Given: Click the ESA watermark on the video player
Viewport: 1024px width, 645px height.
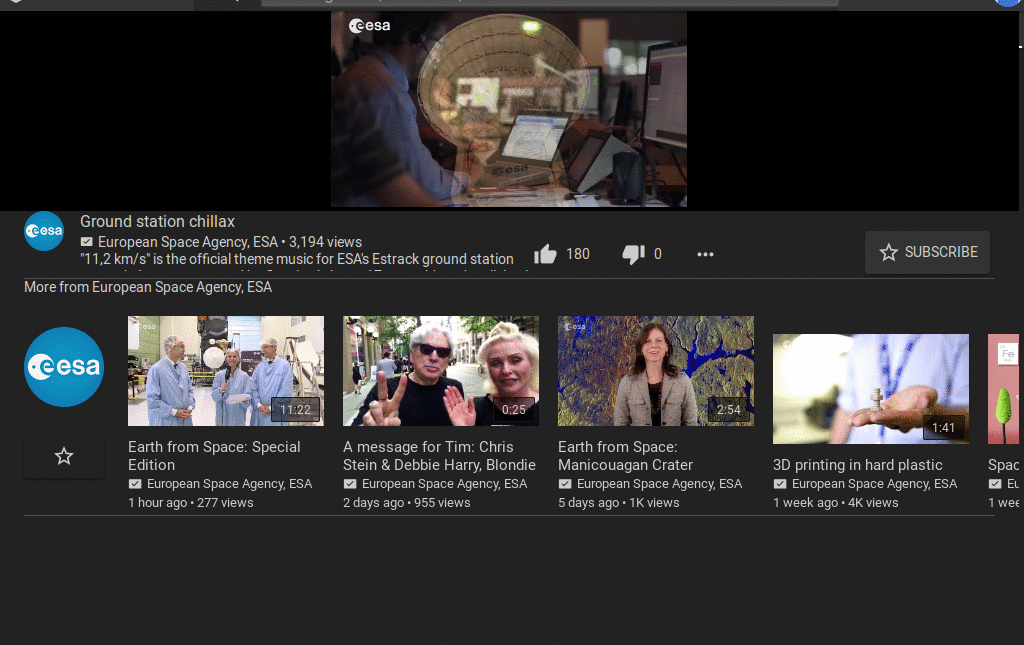Looking at the screenshot, I should coord(369,26).
